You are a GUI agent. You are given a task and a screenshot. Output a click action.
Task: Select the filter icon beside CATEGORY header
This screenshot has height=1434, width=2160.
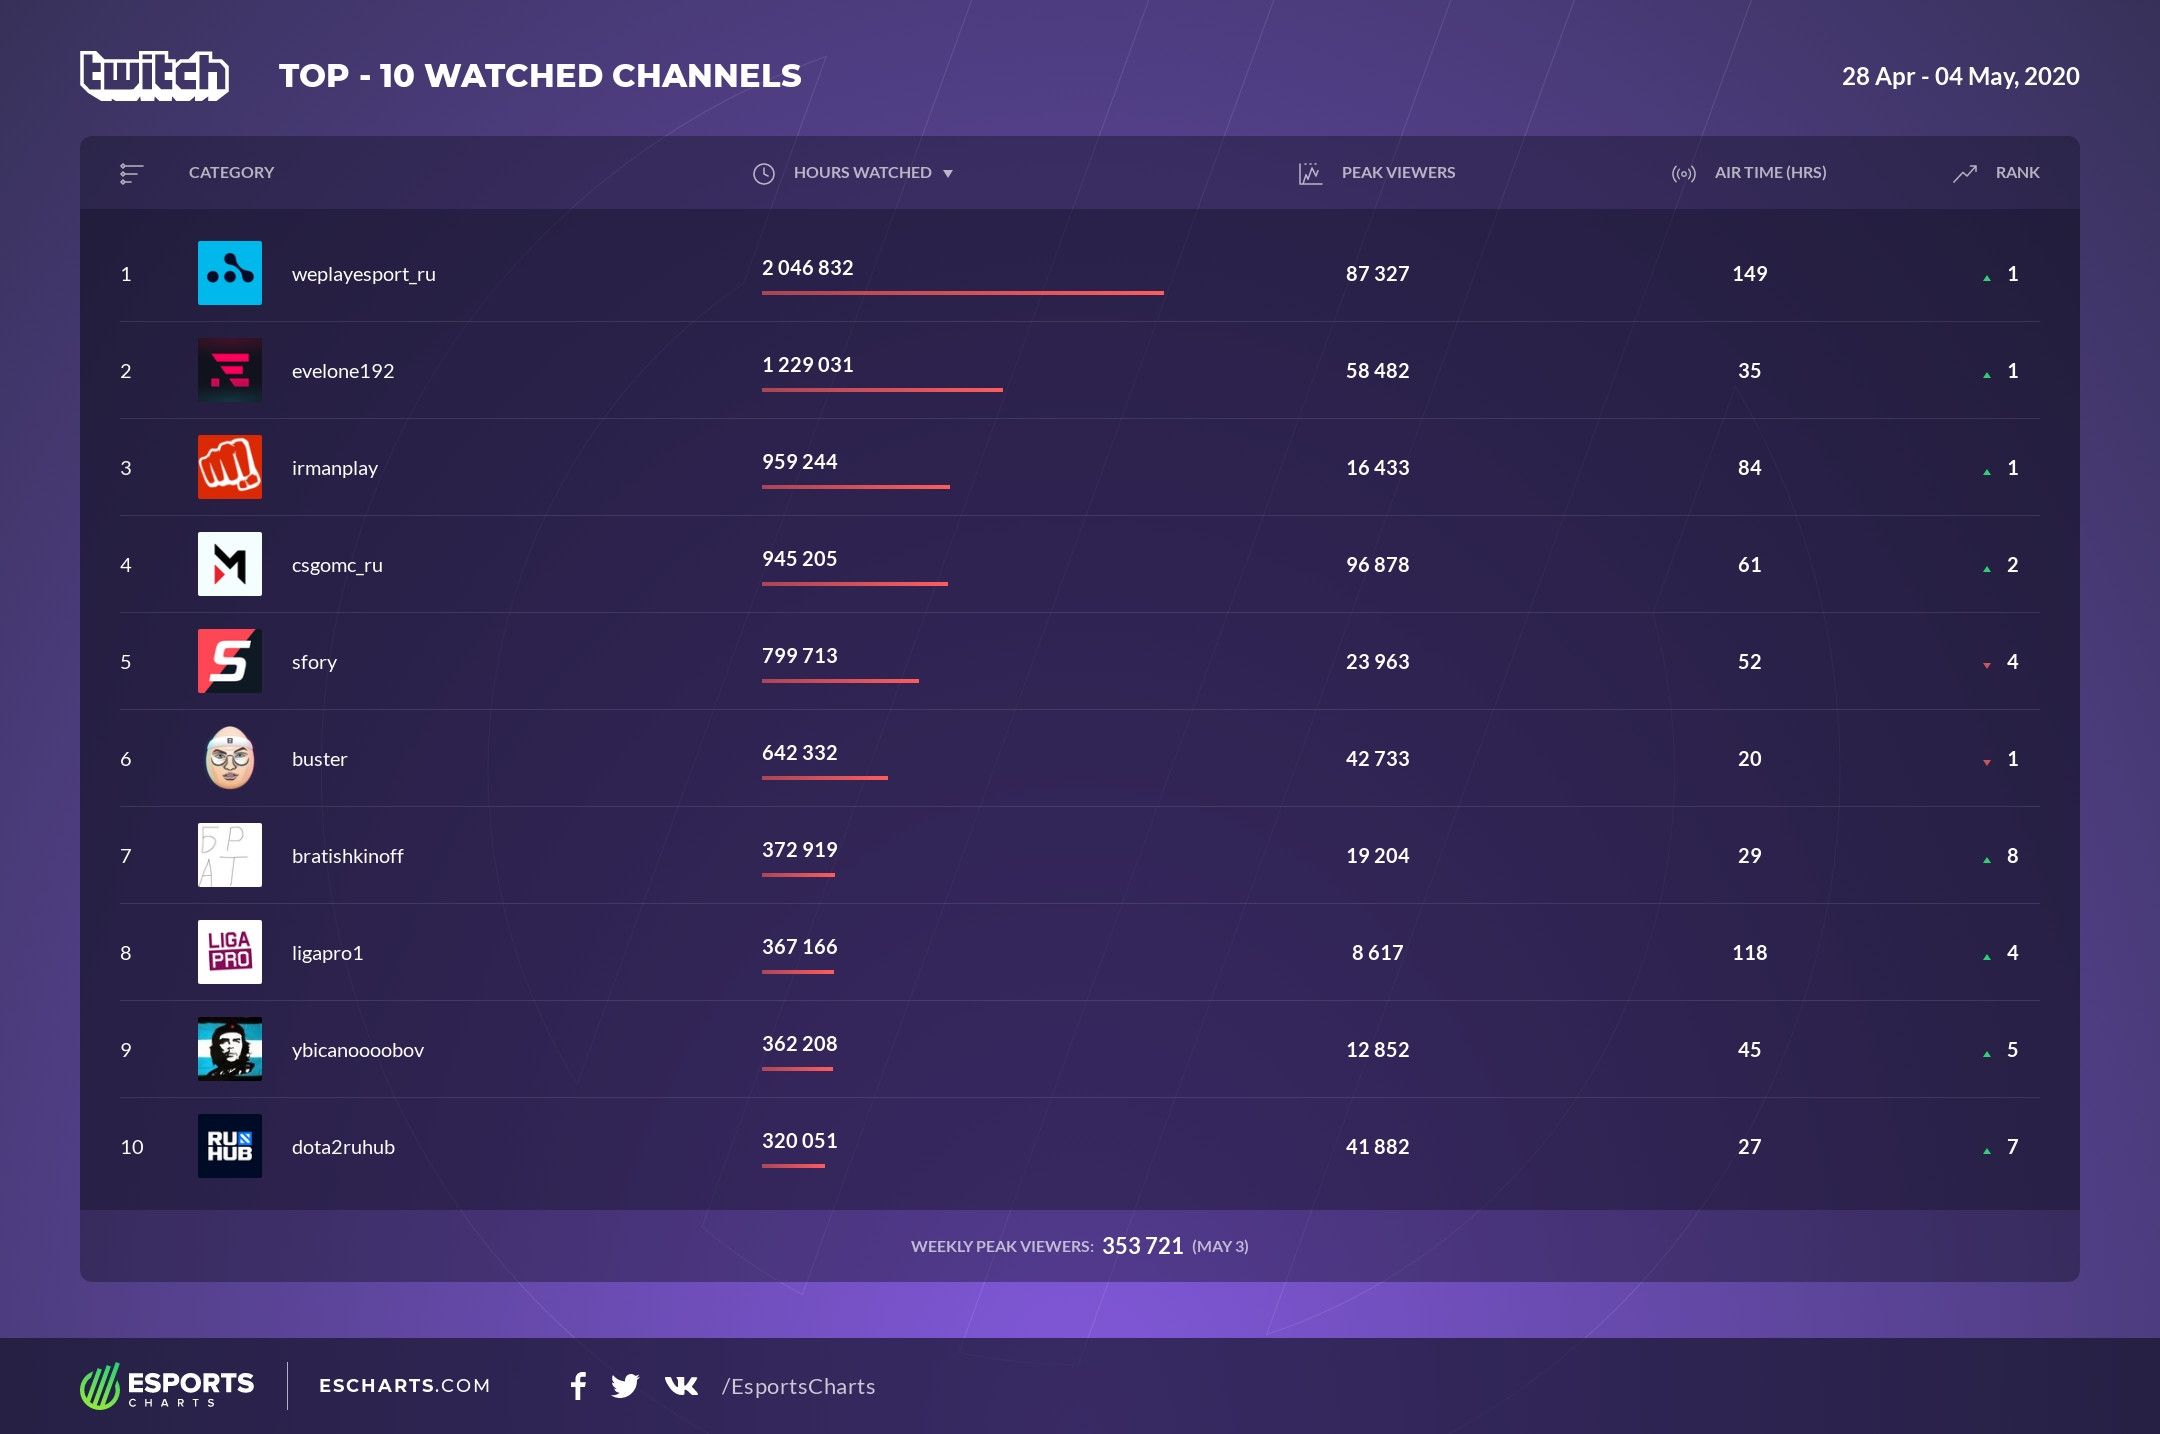point(131,172)
